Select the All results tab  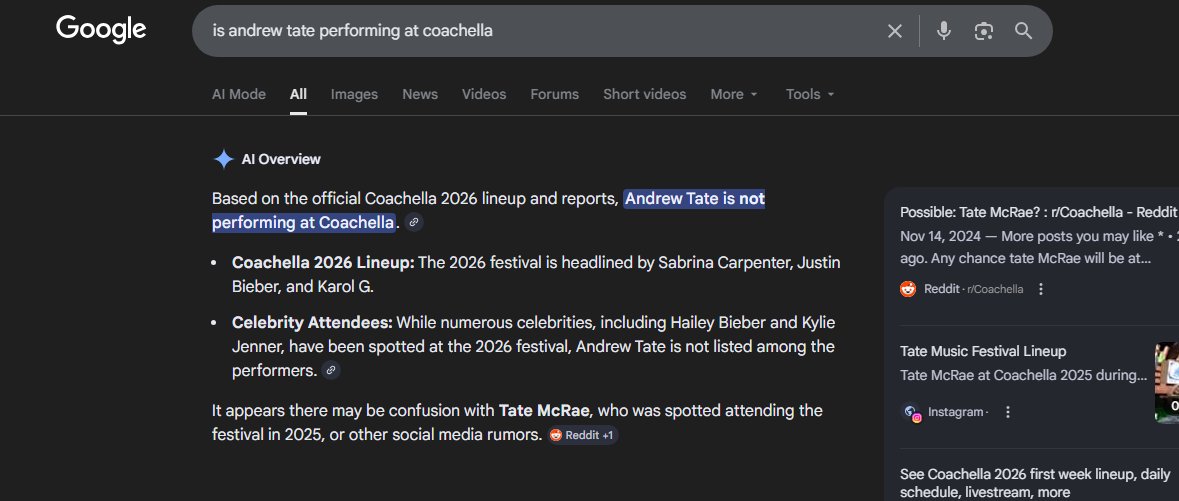pos(299,94)
